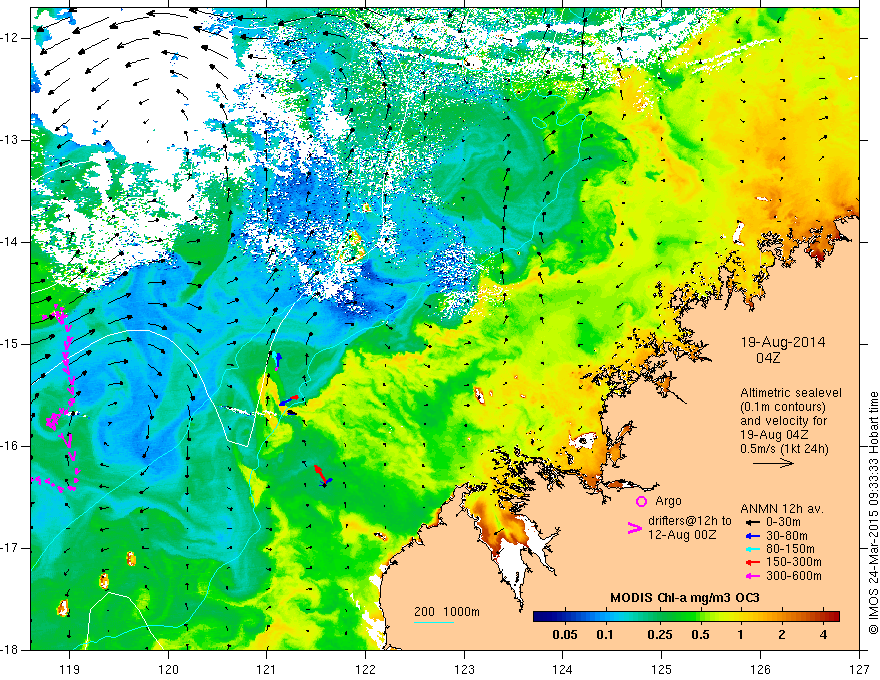Screen dimensions: 880x680
Task: Click the 125 longitude axis label
Action: coord(662,669)
